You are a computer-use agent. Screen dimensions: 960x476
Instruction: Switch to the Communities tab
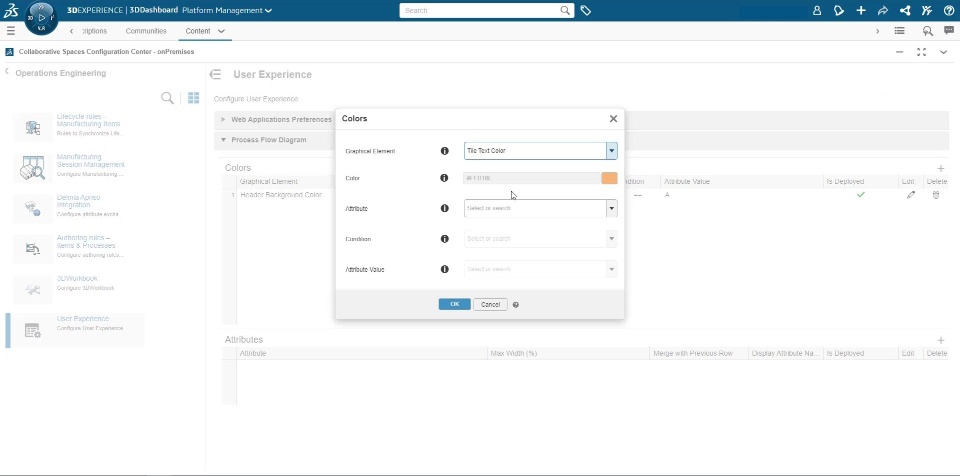click(x=146, y=31)
